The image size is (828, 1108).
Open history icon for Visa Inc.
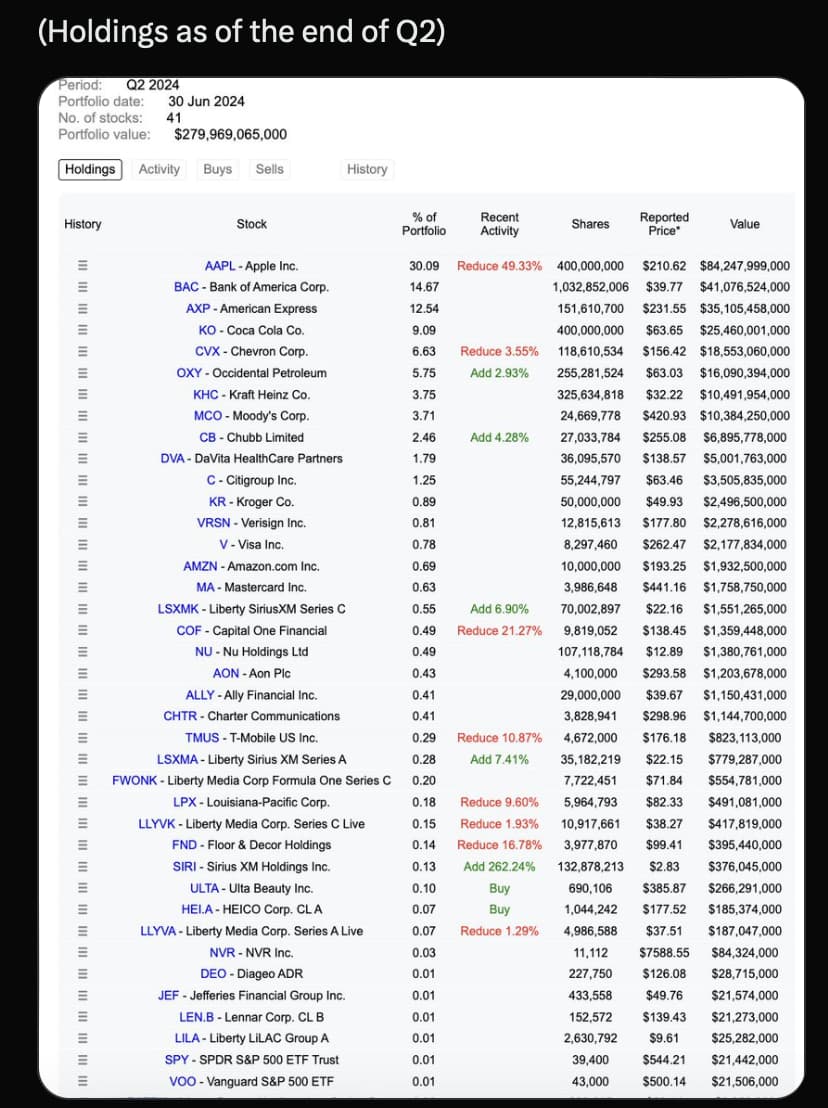pos(83,545)
